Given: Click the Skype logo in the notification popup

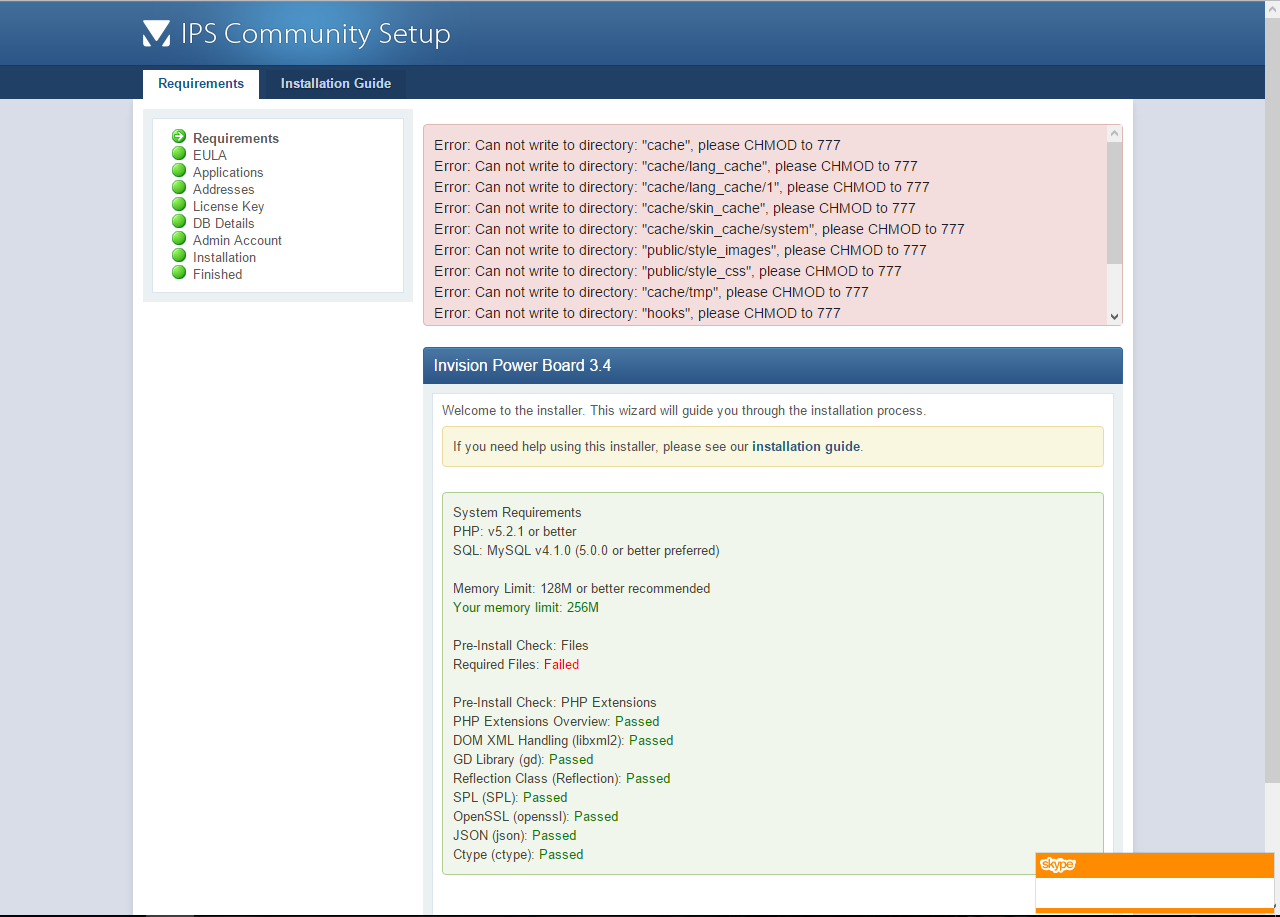Looking at the screenshot, I should [1058, 865].
